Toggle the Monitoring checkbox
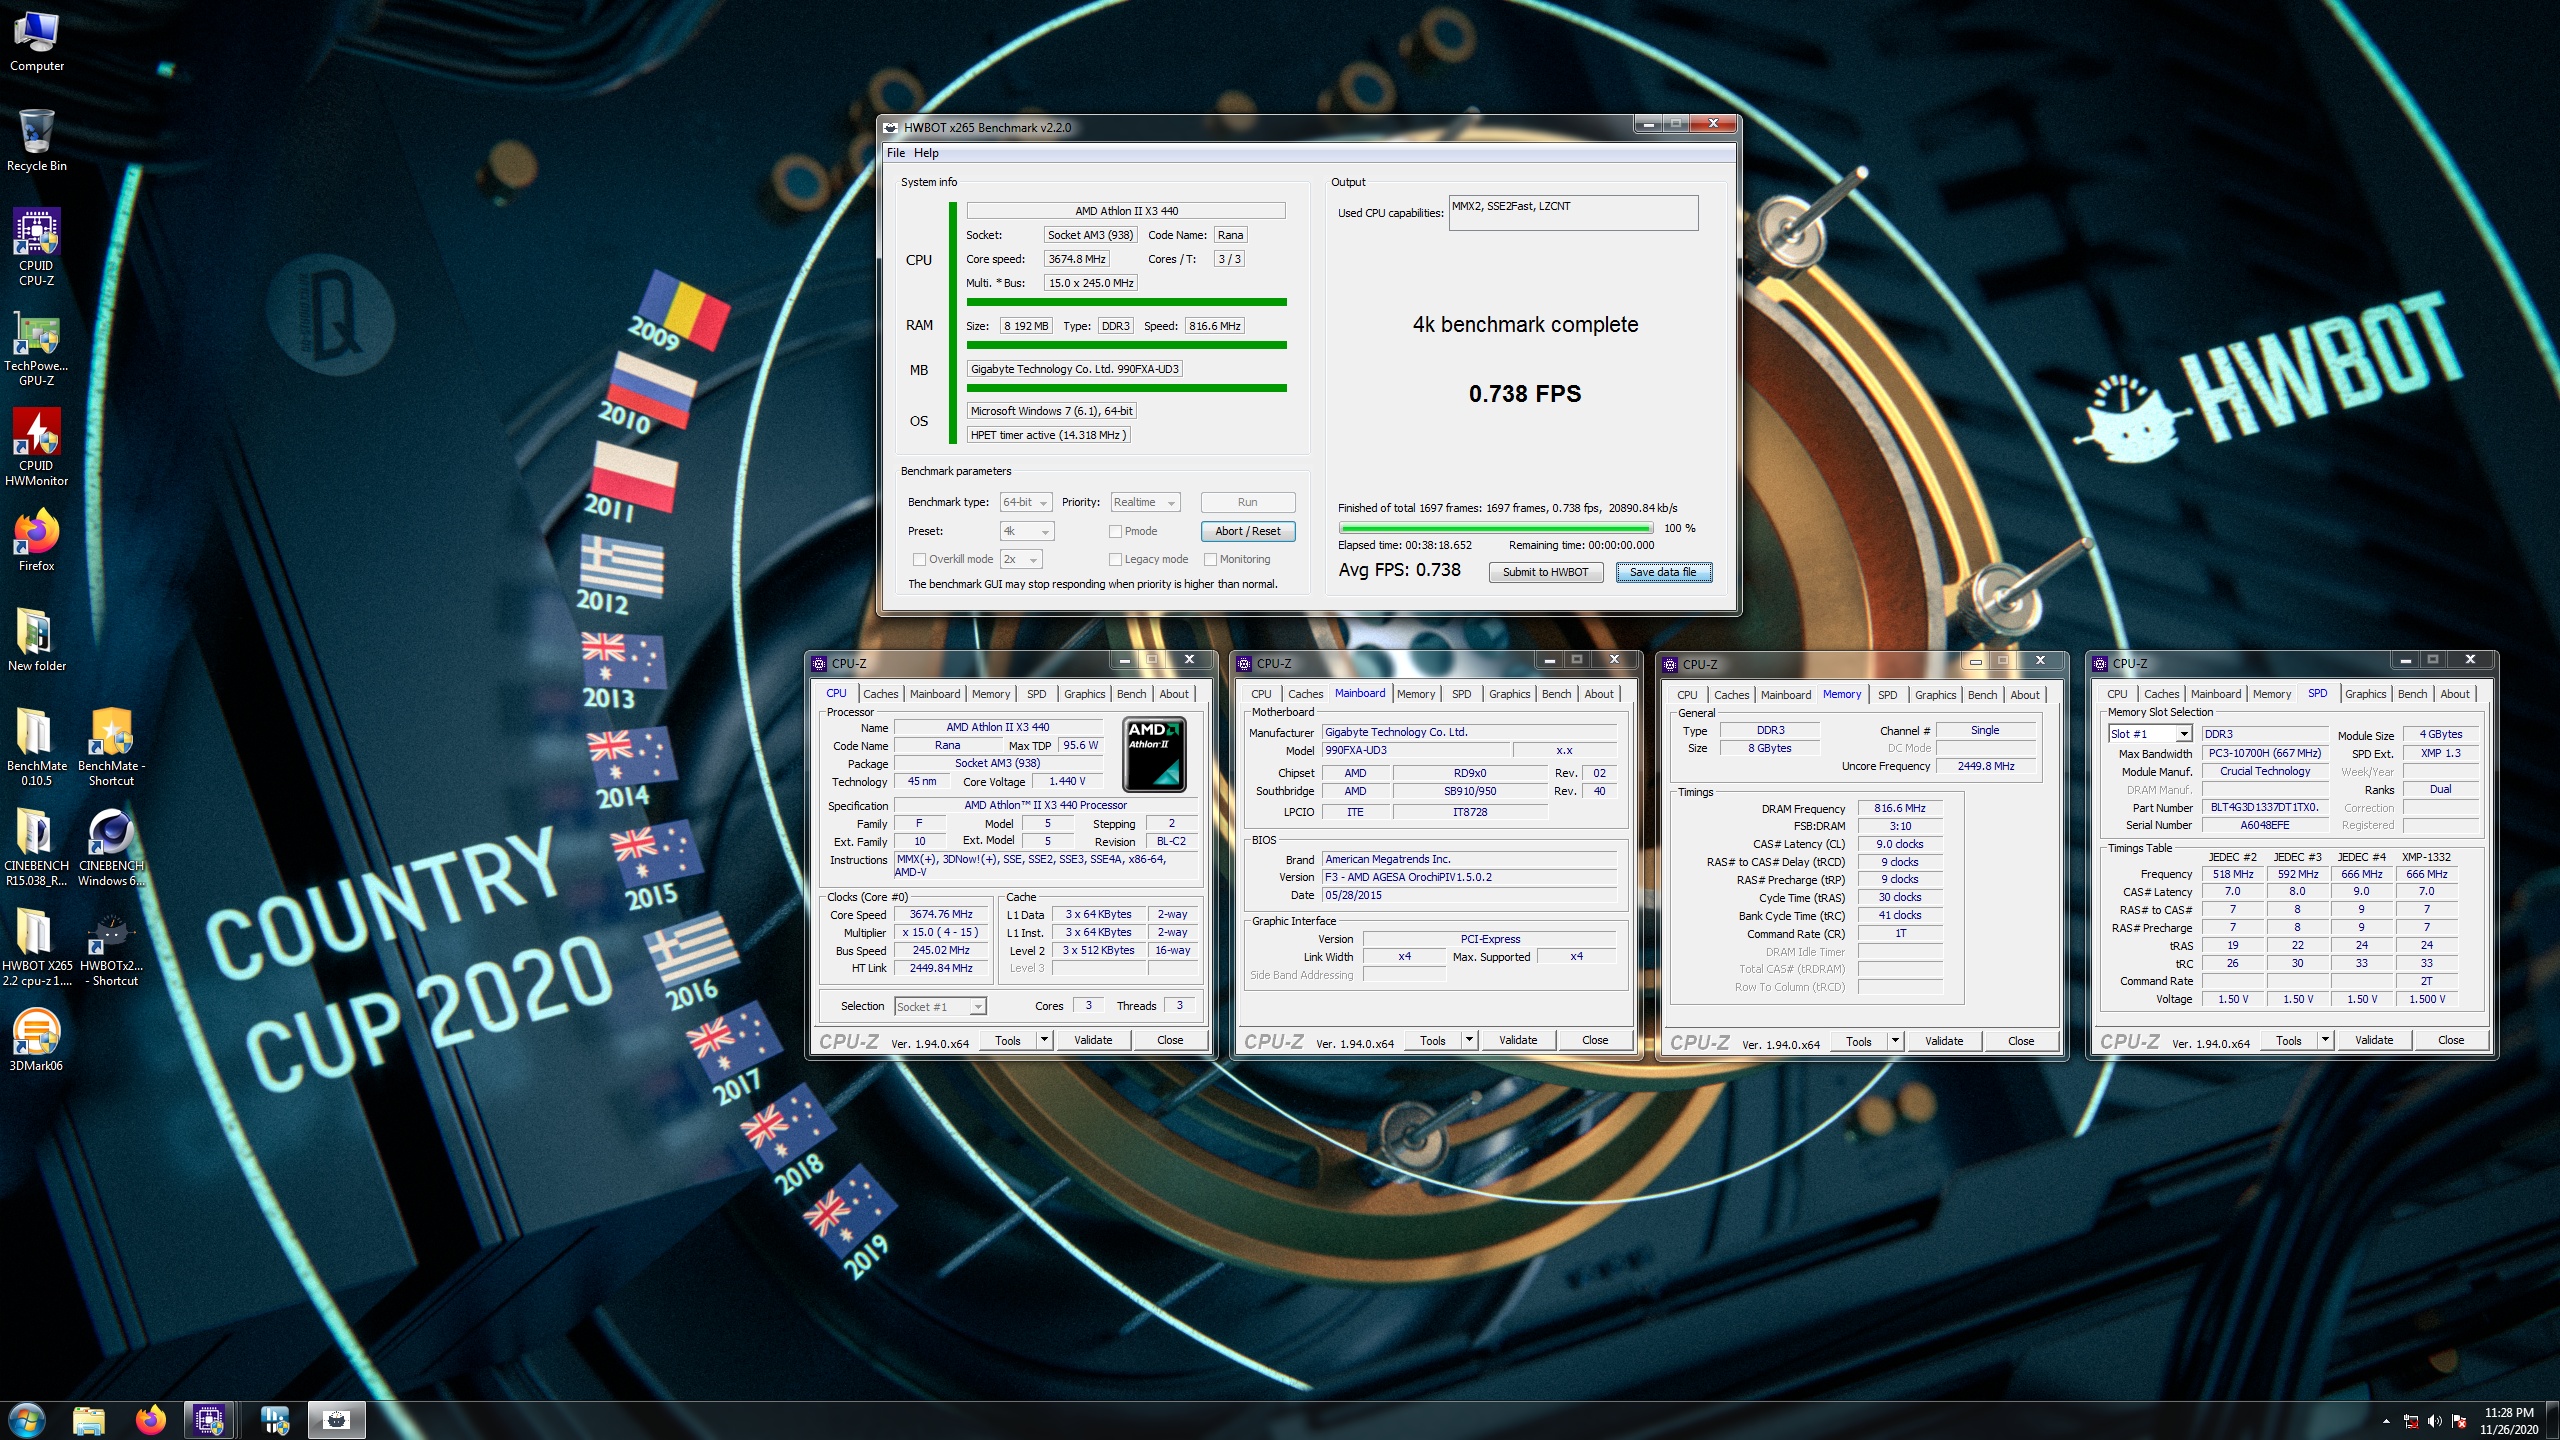The image size is (2560, 1440). tap(1210, 559)
